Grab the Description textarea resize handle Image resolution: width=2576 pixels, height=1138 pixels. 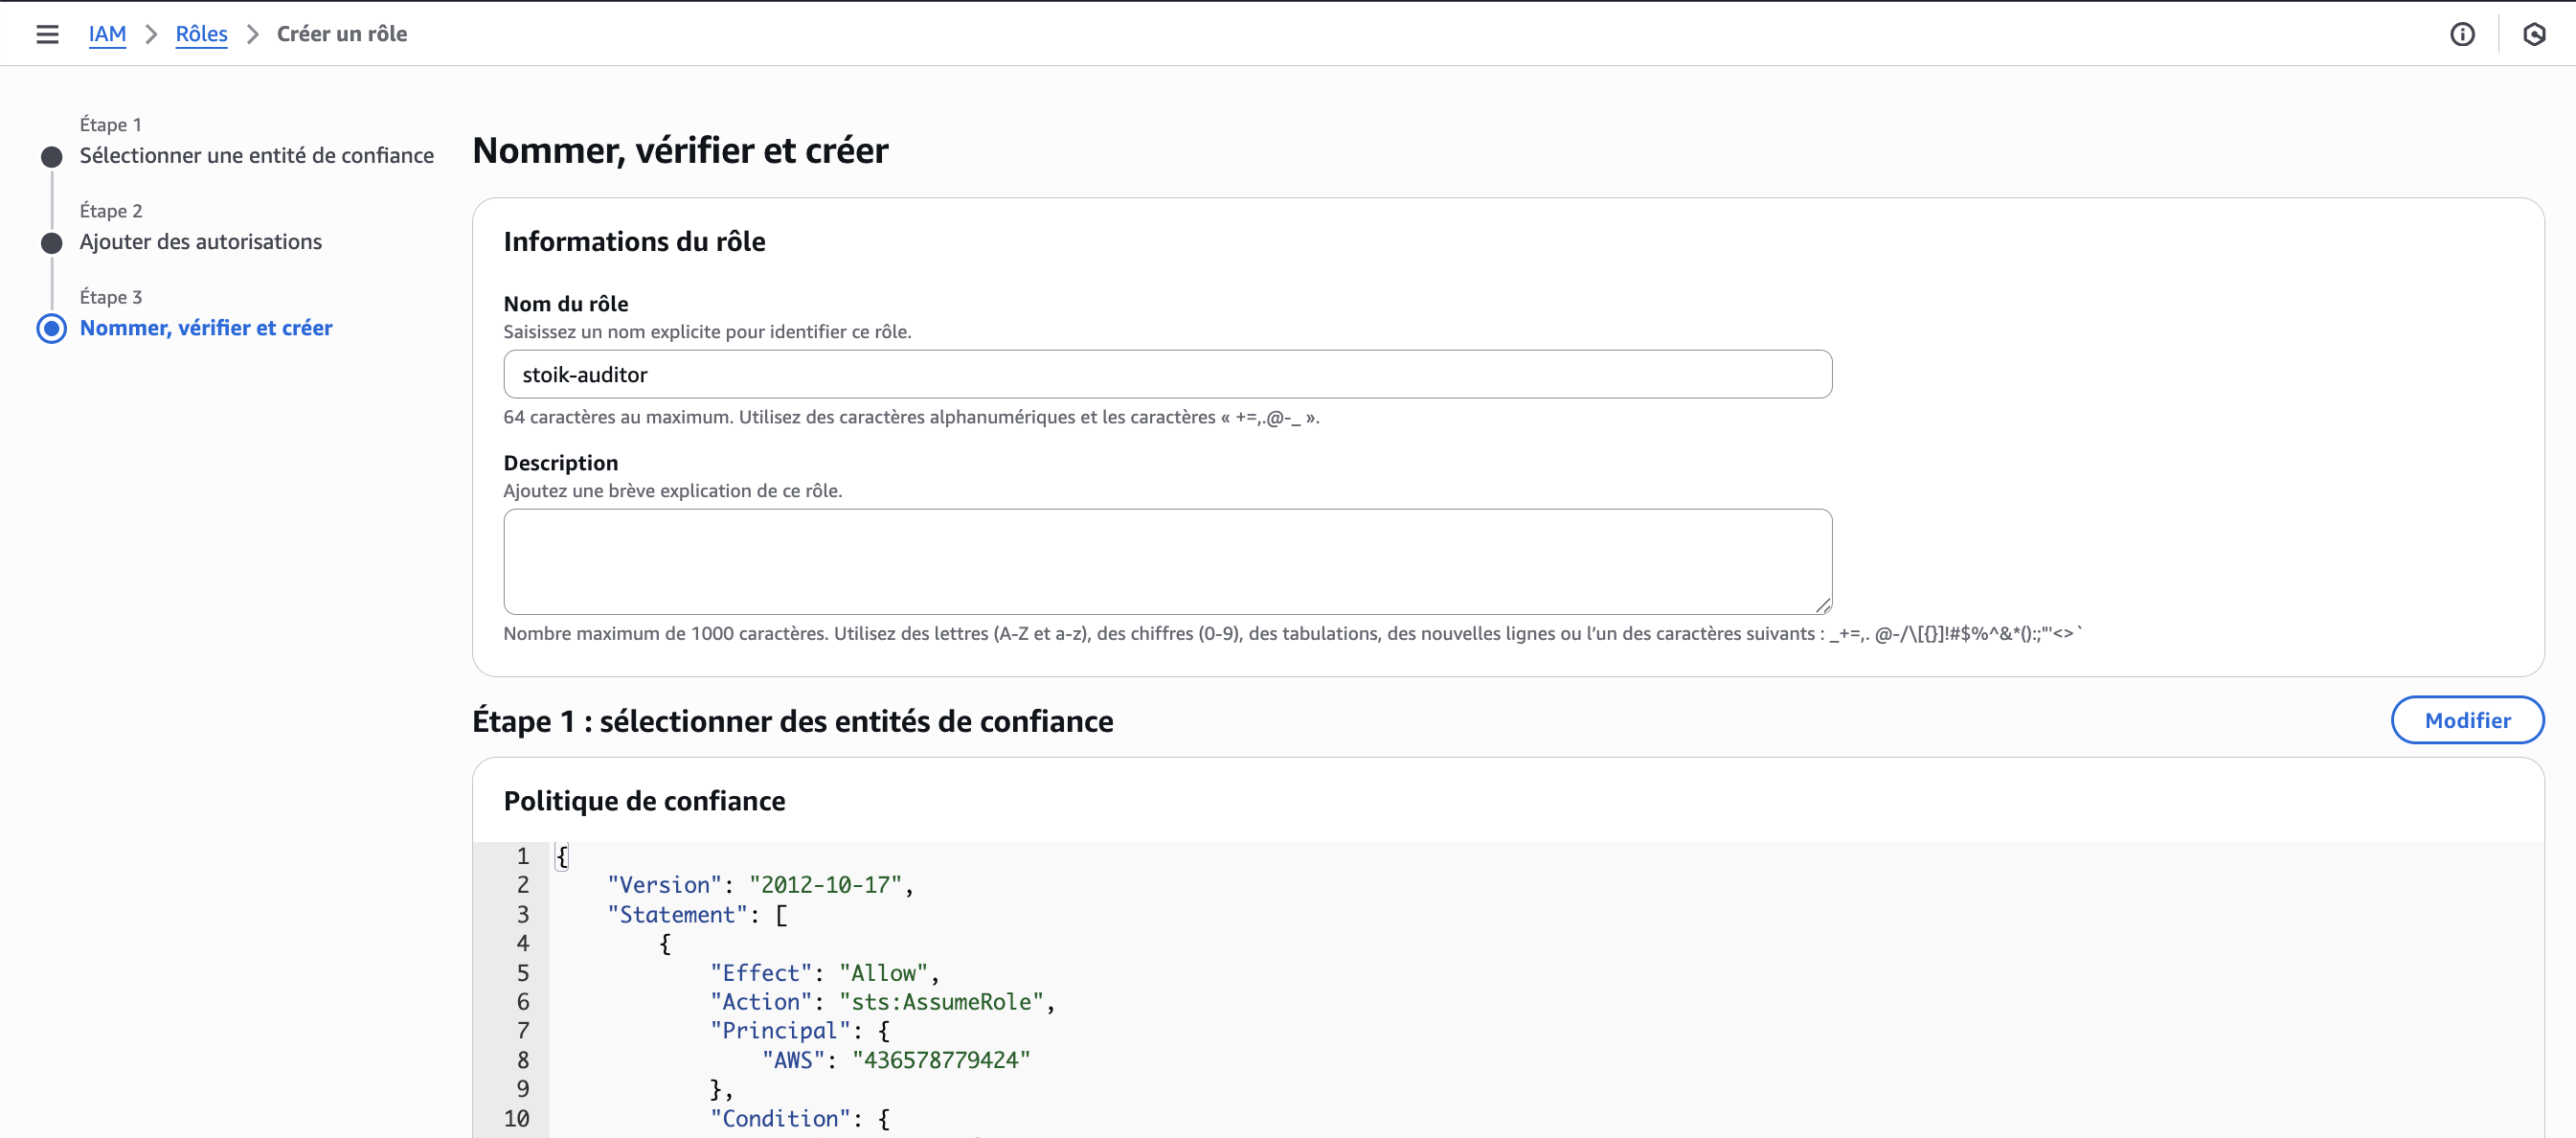[x=1823, y=605]
